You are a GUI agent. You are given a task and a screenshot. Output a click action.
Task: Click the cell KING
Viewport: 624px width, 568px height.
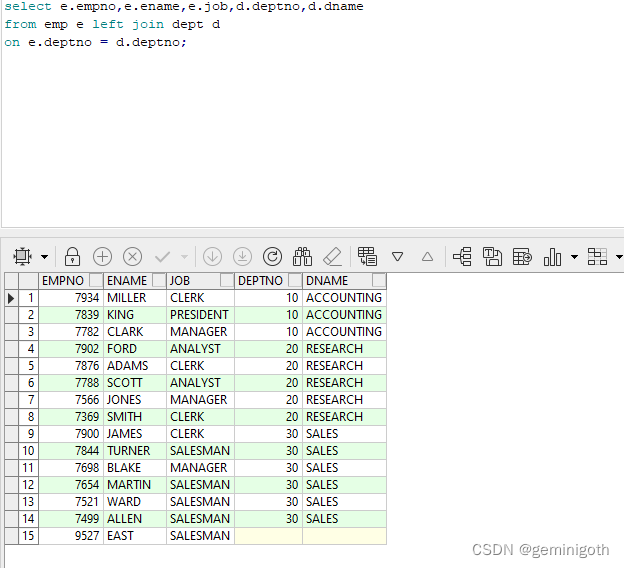tap(135, 315)
